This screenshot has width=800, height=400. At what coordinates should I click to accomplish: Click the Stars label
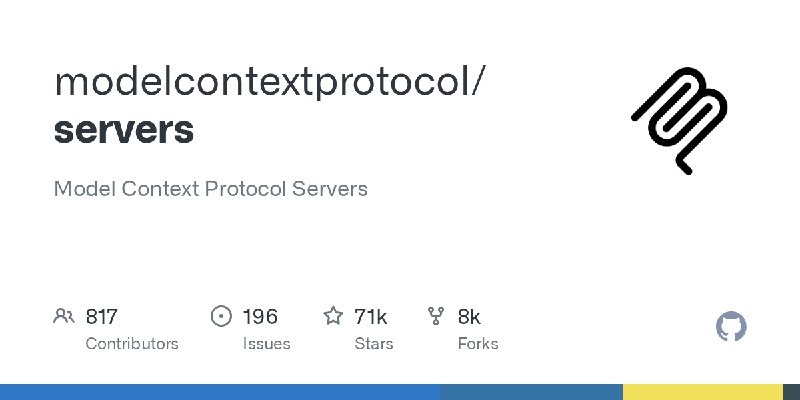pyautogui.click(x=374, y=344)
